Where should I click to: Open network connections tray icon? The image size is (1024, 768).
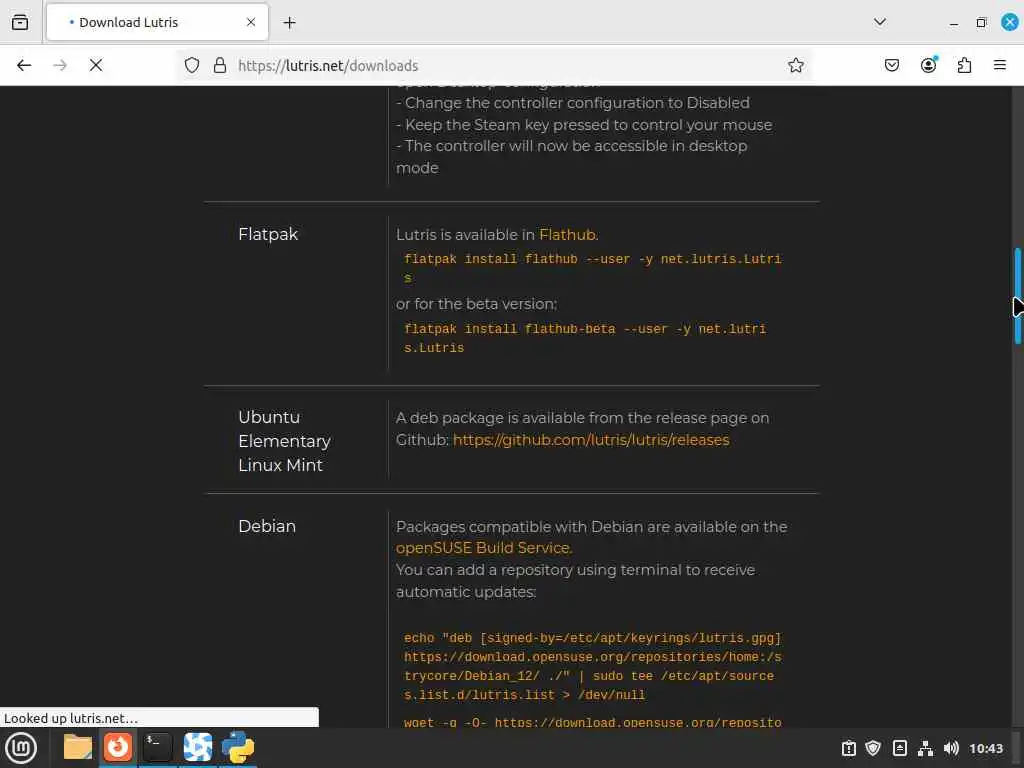point(925,748)
